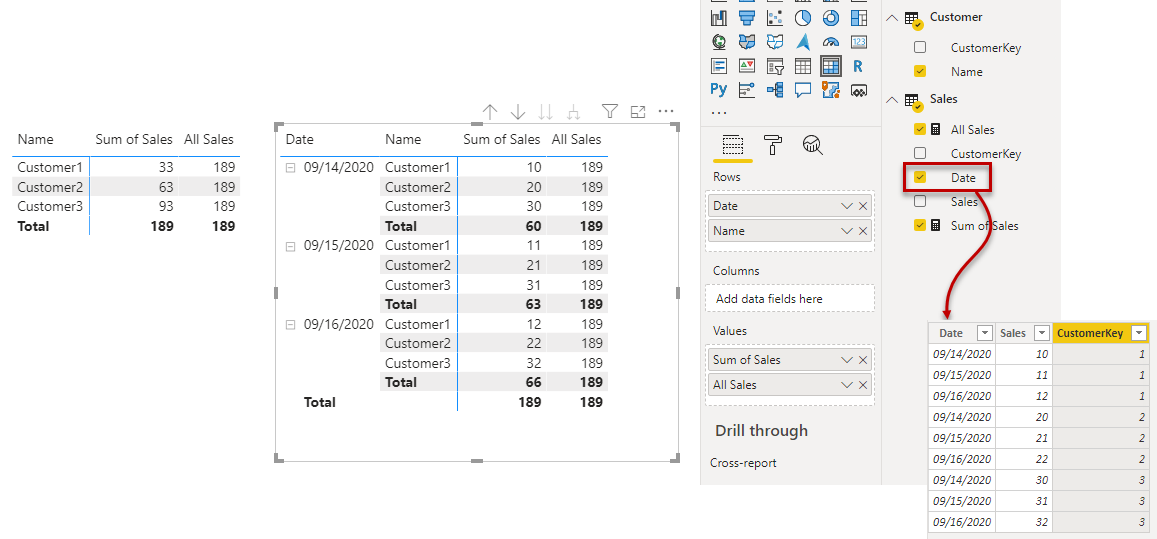
Task: Select the Python (Py) visual
Action: pos(719,89)
